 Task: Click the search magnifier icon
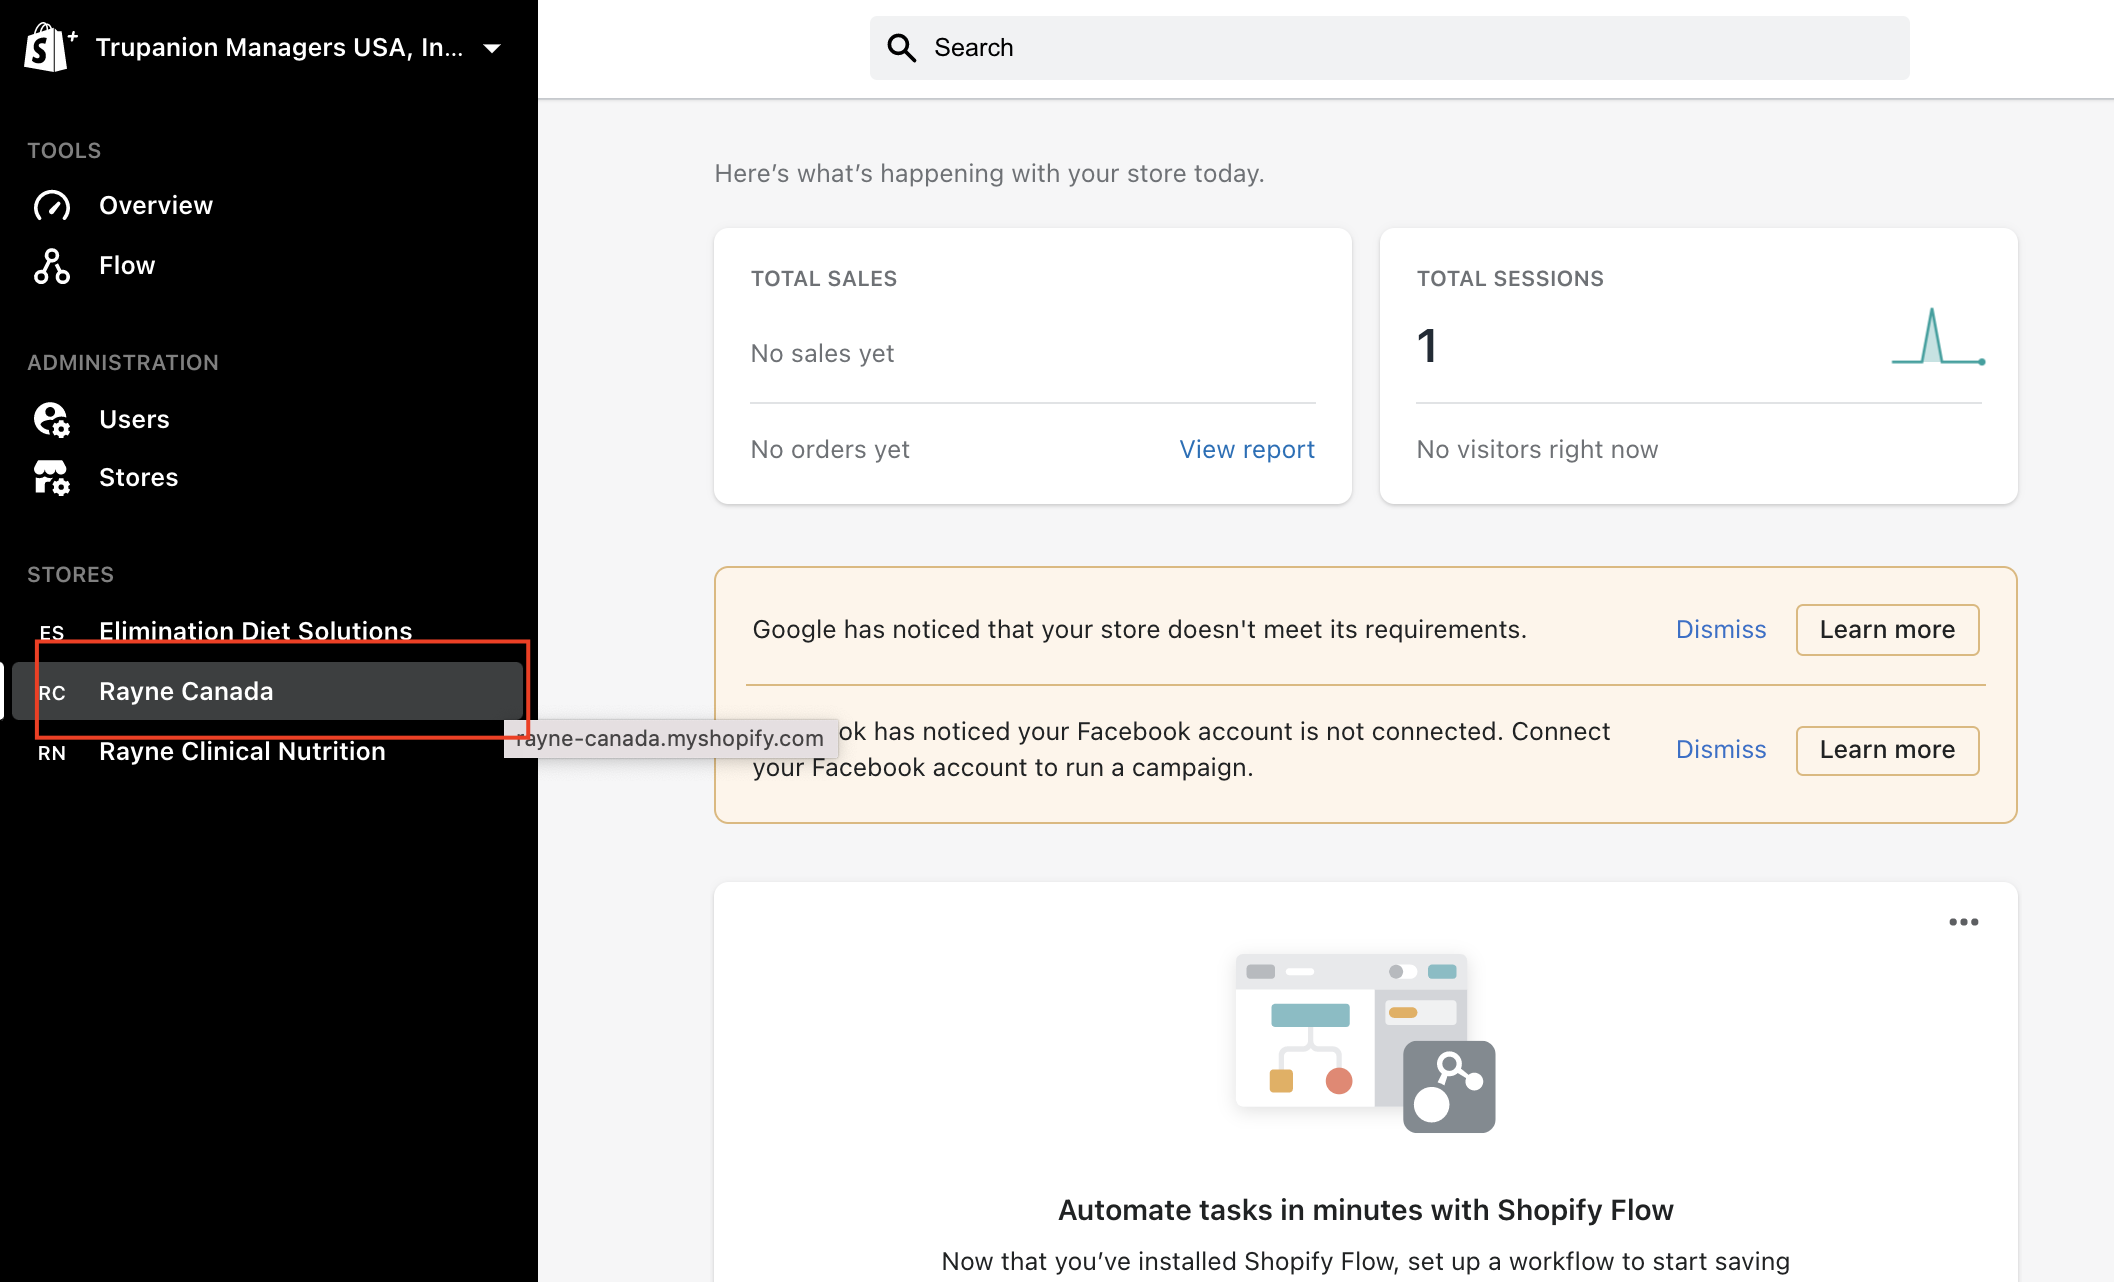coord(902,48)
